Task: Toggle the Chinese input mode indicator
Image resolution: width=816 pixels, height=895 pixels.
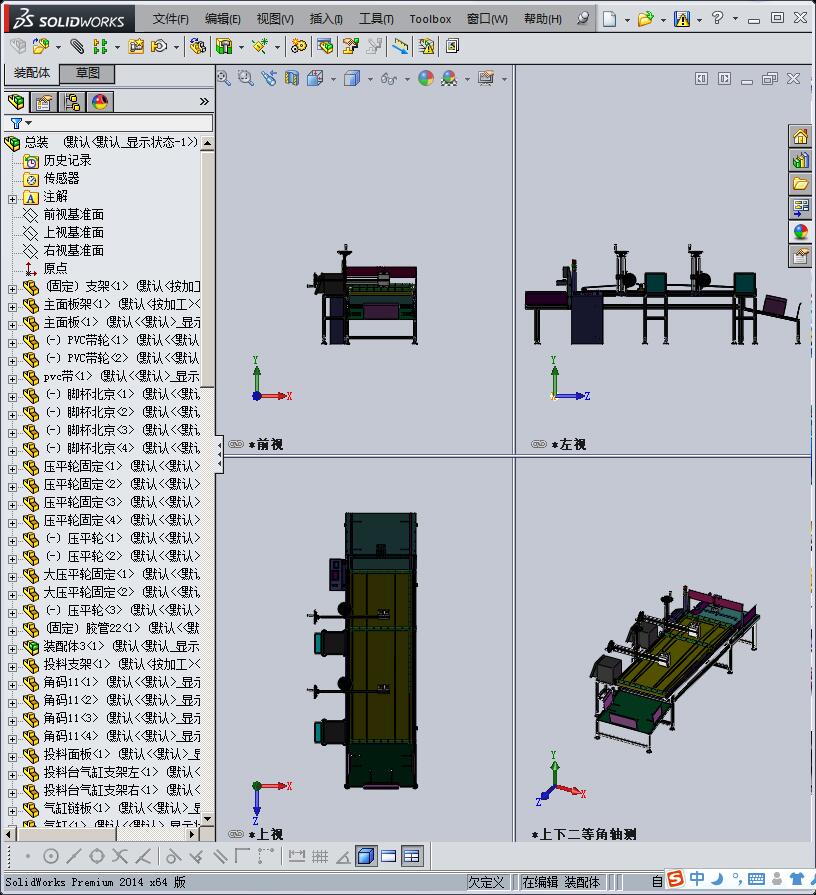Action: [x=697, y=879]
